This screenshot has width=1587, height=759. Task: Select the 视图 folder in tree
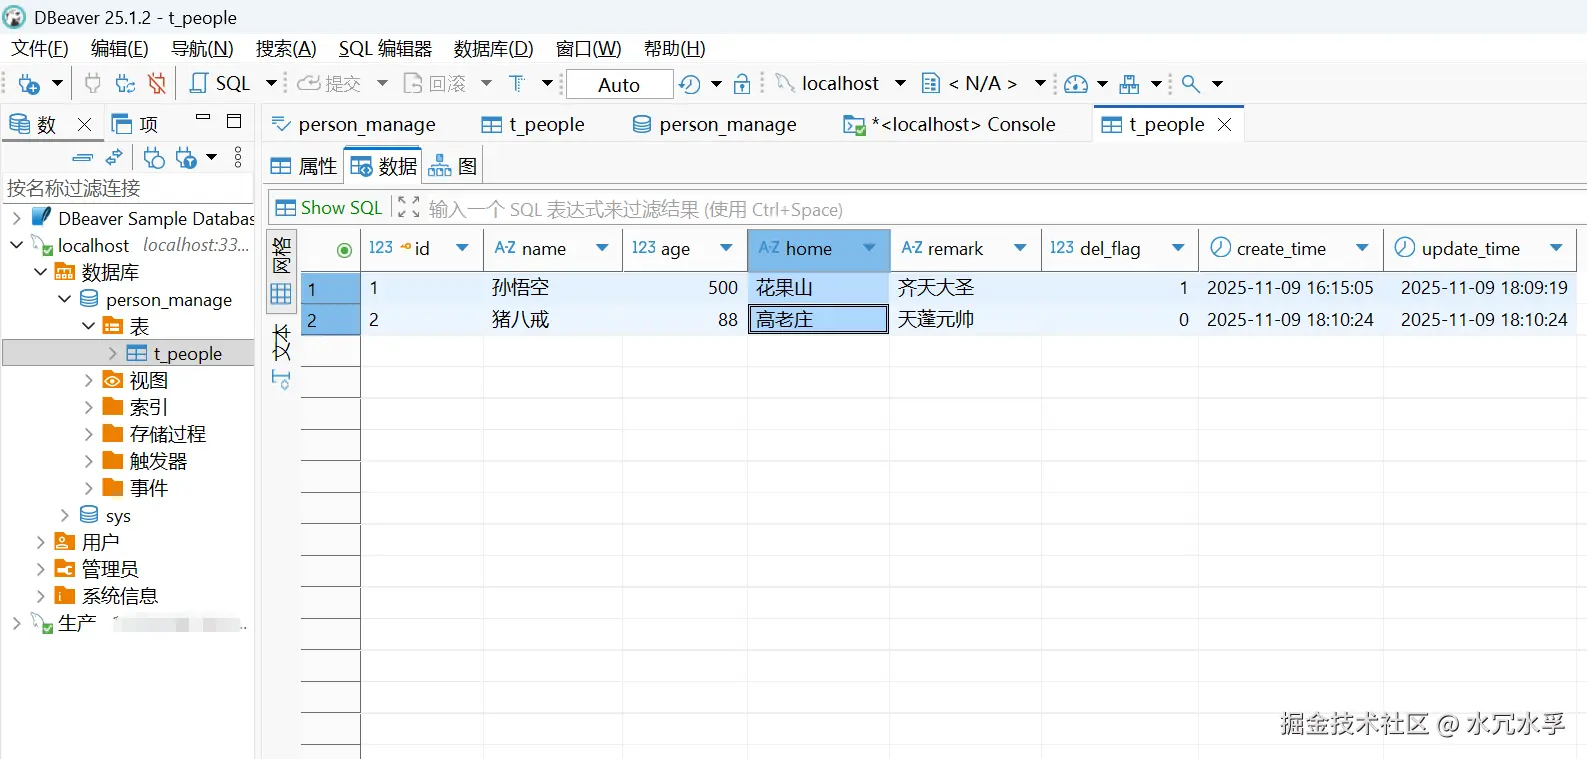(x=148, y=381)
